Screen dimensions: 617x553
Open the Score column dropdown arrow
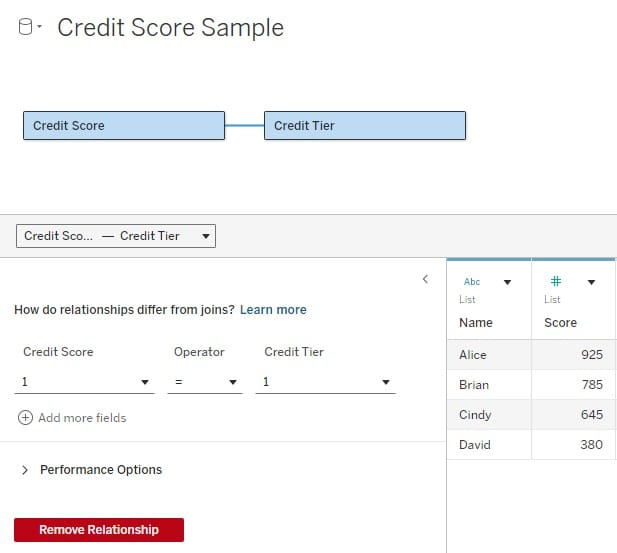(x=591, y=282)
